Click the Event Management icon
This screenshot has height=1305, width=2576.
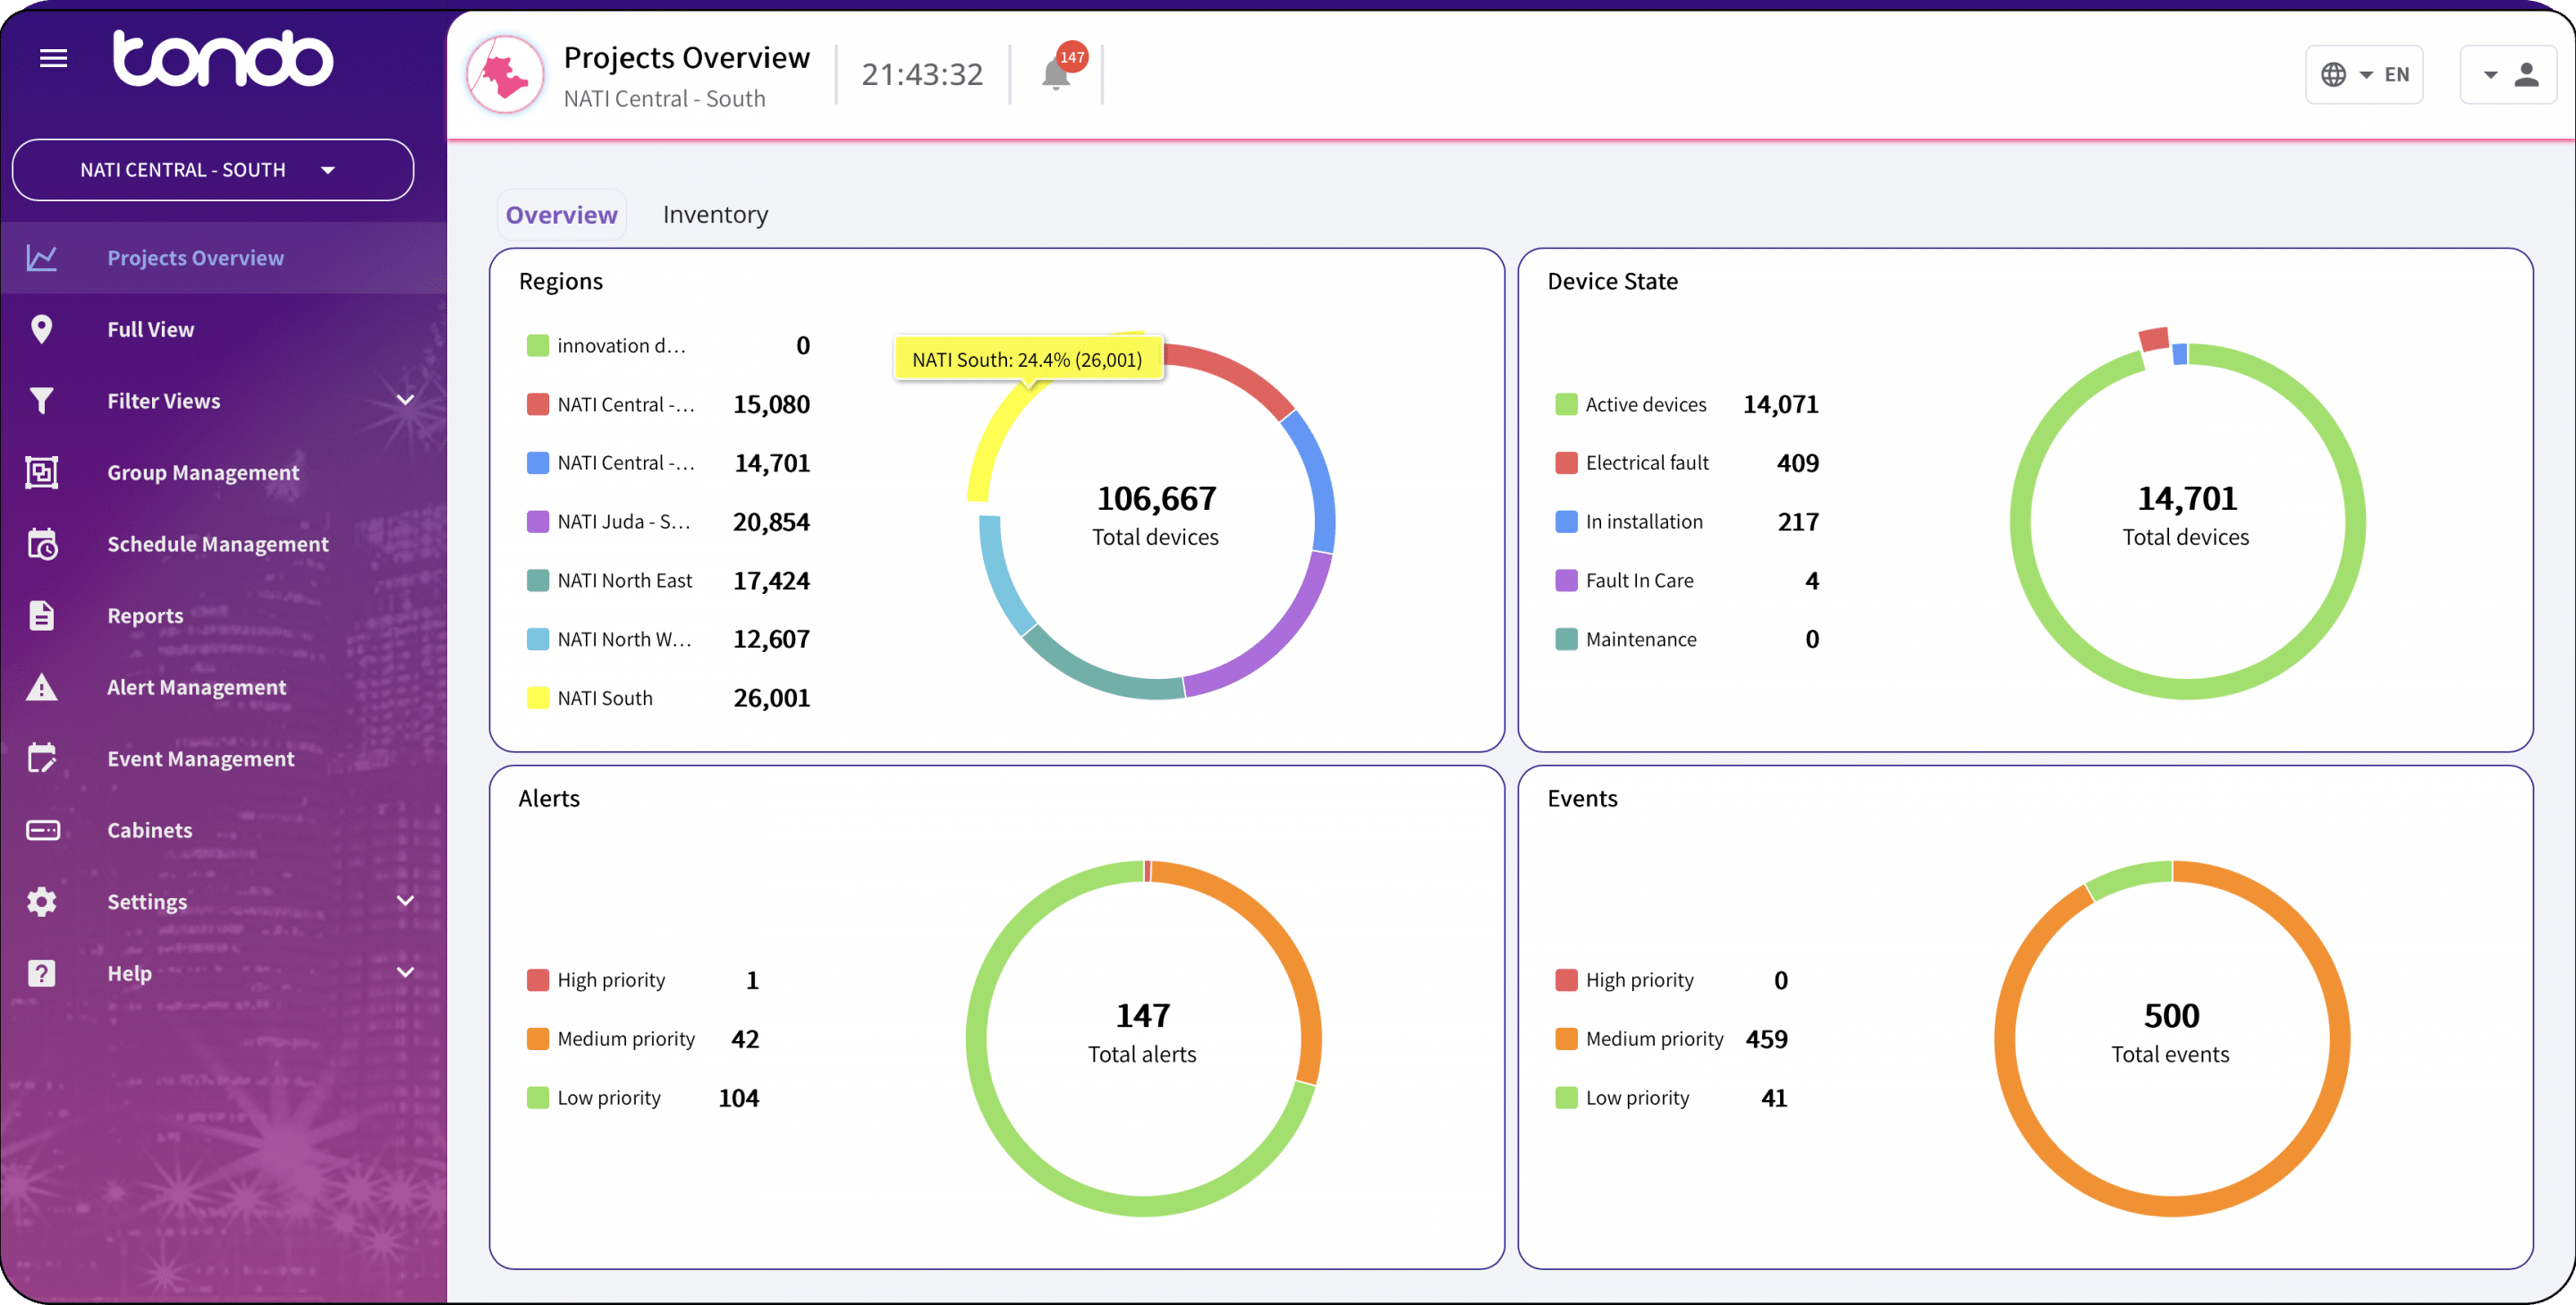click(x=41, y=758)
